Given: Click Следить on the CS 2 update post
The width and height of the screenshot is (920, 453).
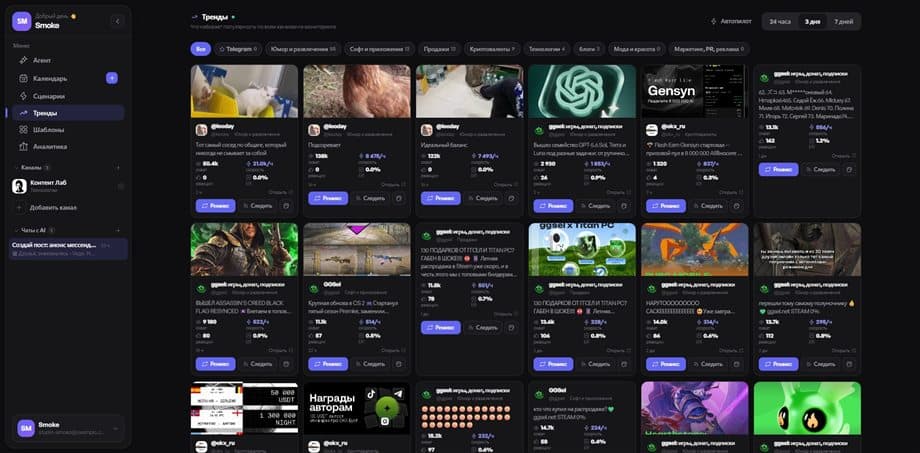Looking at the screenshot, I should (x=370, y=364).
